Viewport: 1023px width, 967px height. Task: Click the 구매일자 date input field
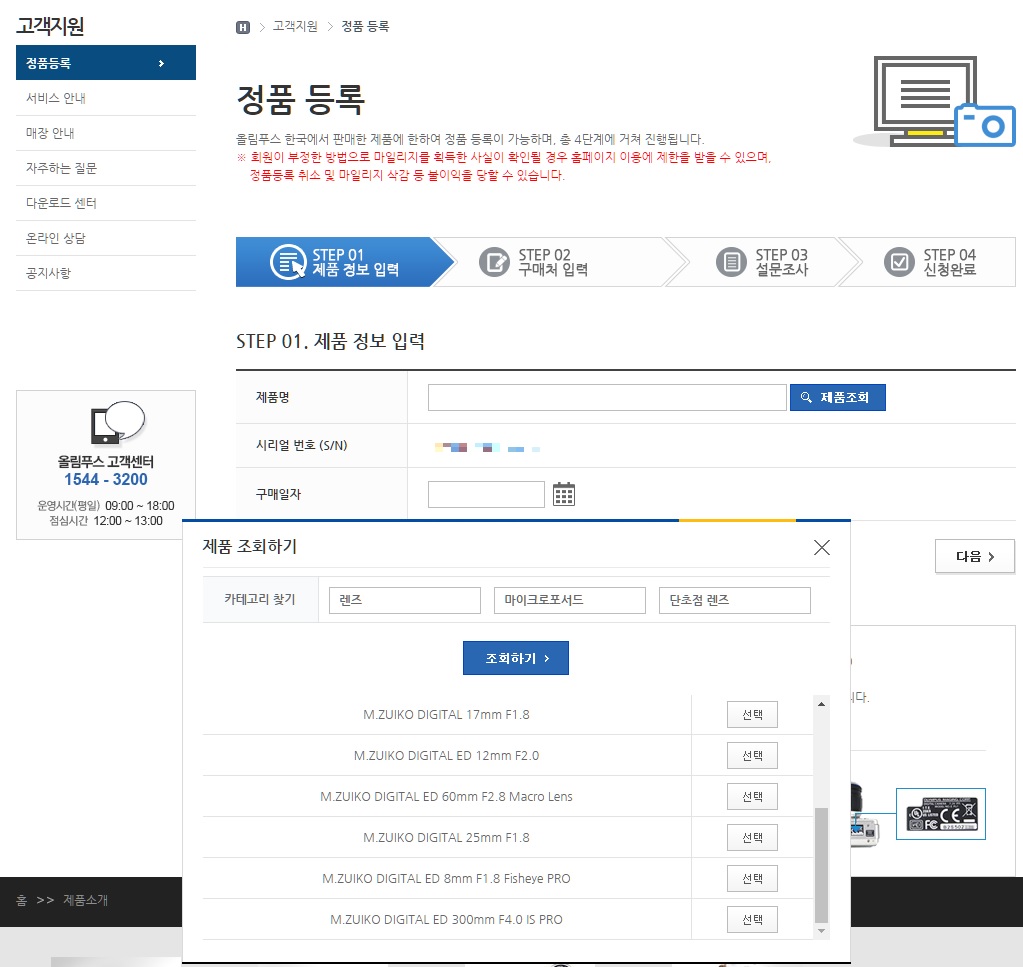coord(486,495)
